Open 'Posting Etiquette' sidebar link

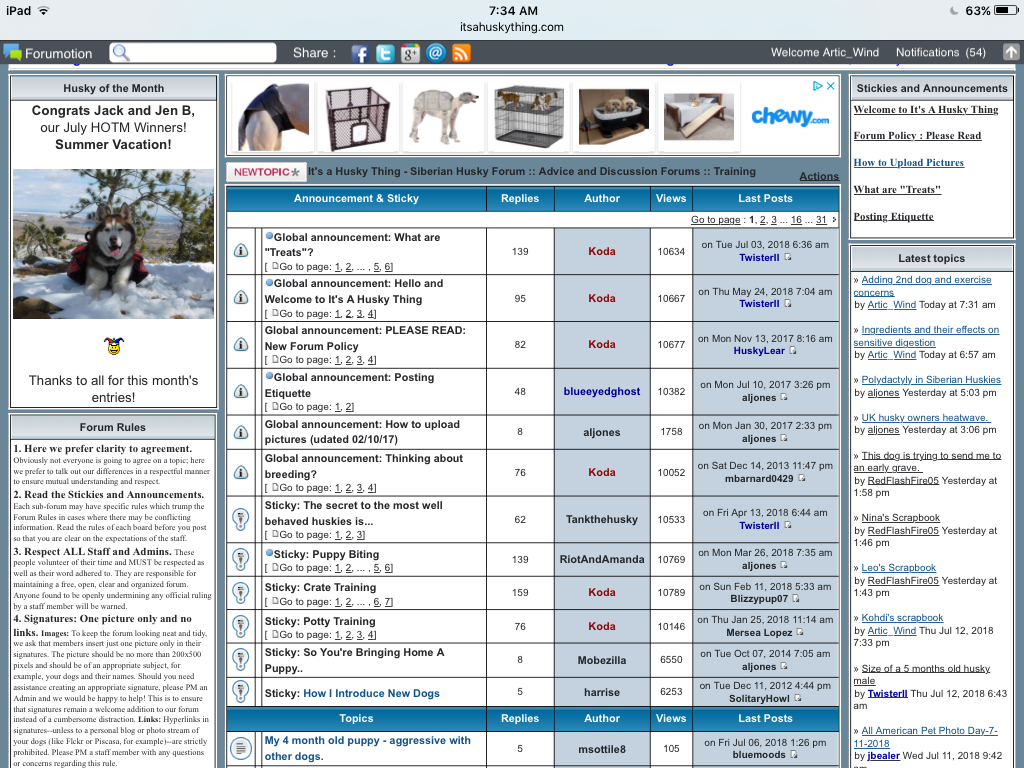point(893,217)
